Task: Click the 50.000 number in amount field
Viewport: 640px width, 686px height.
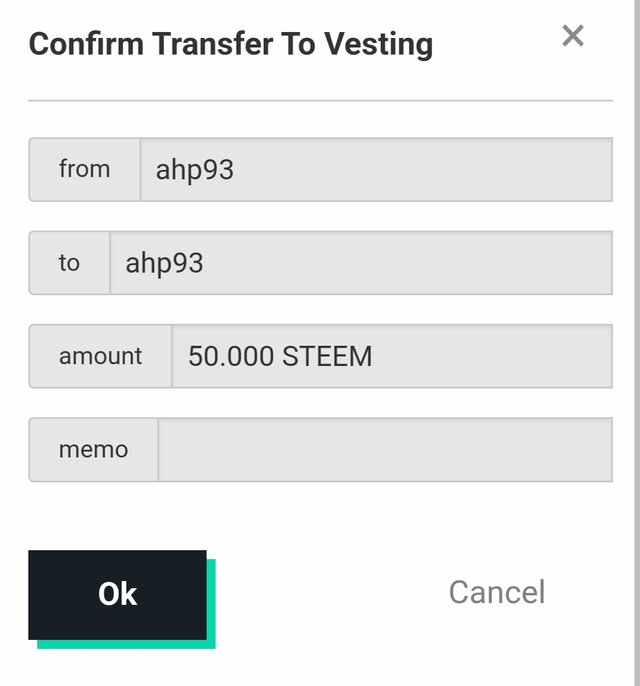Action: click(x=231, y=356)
